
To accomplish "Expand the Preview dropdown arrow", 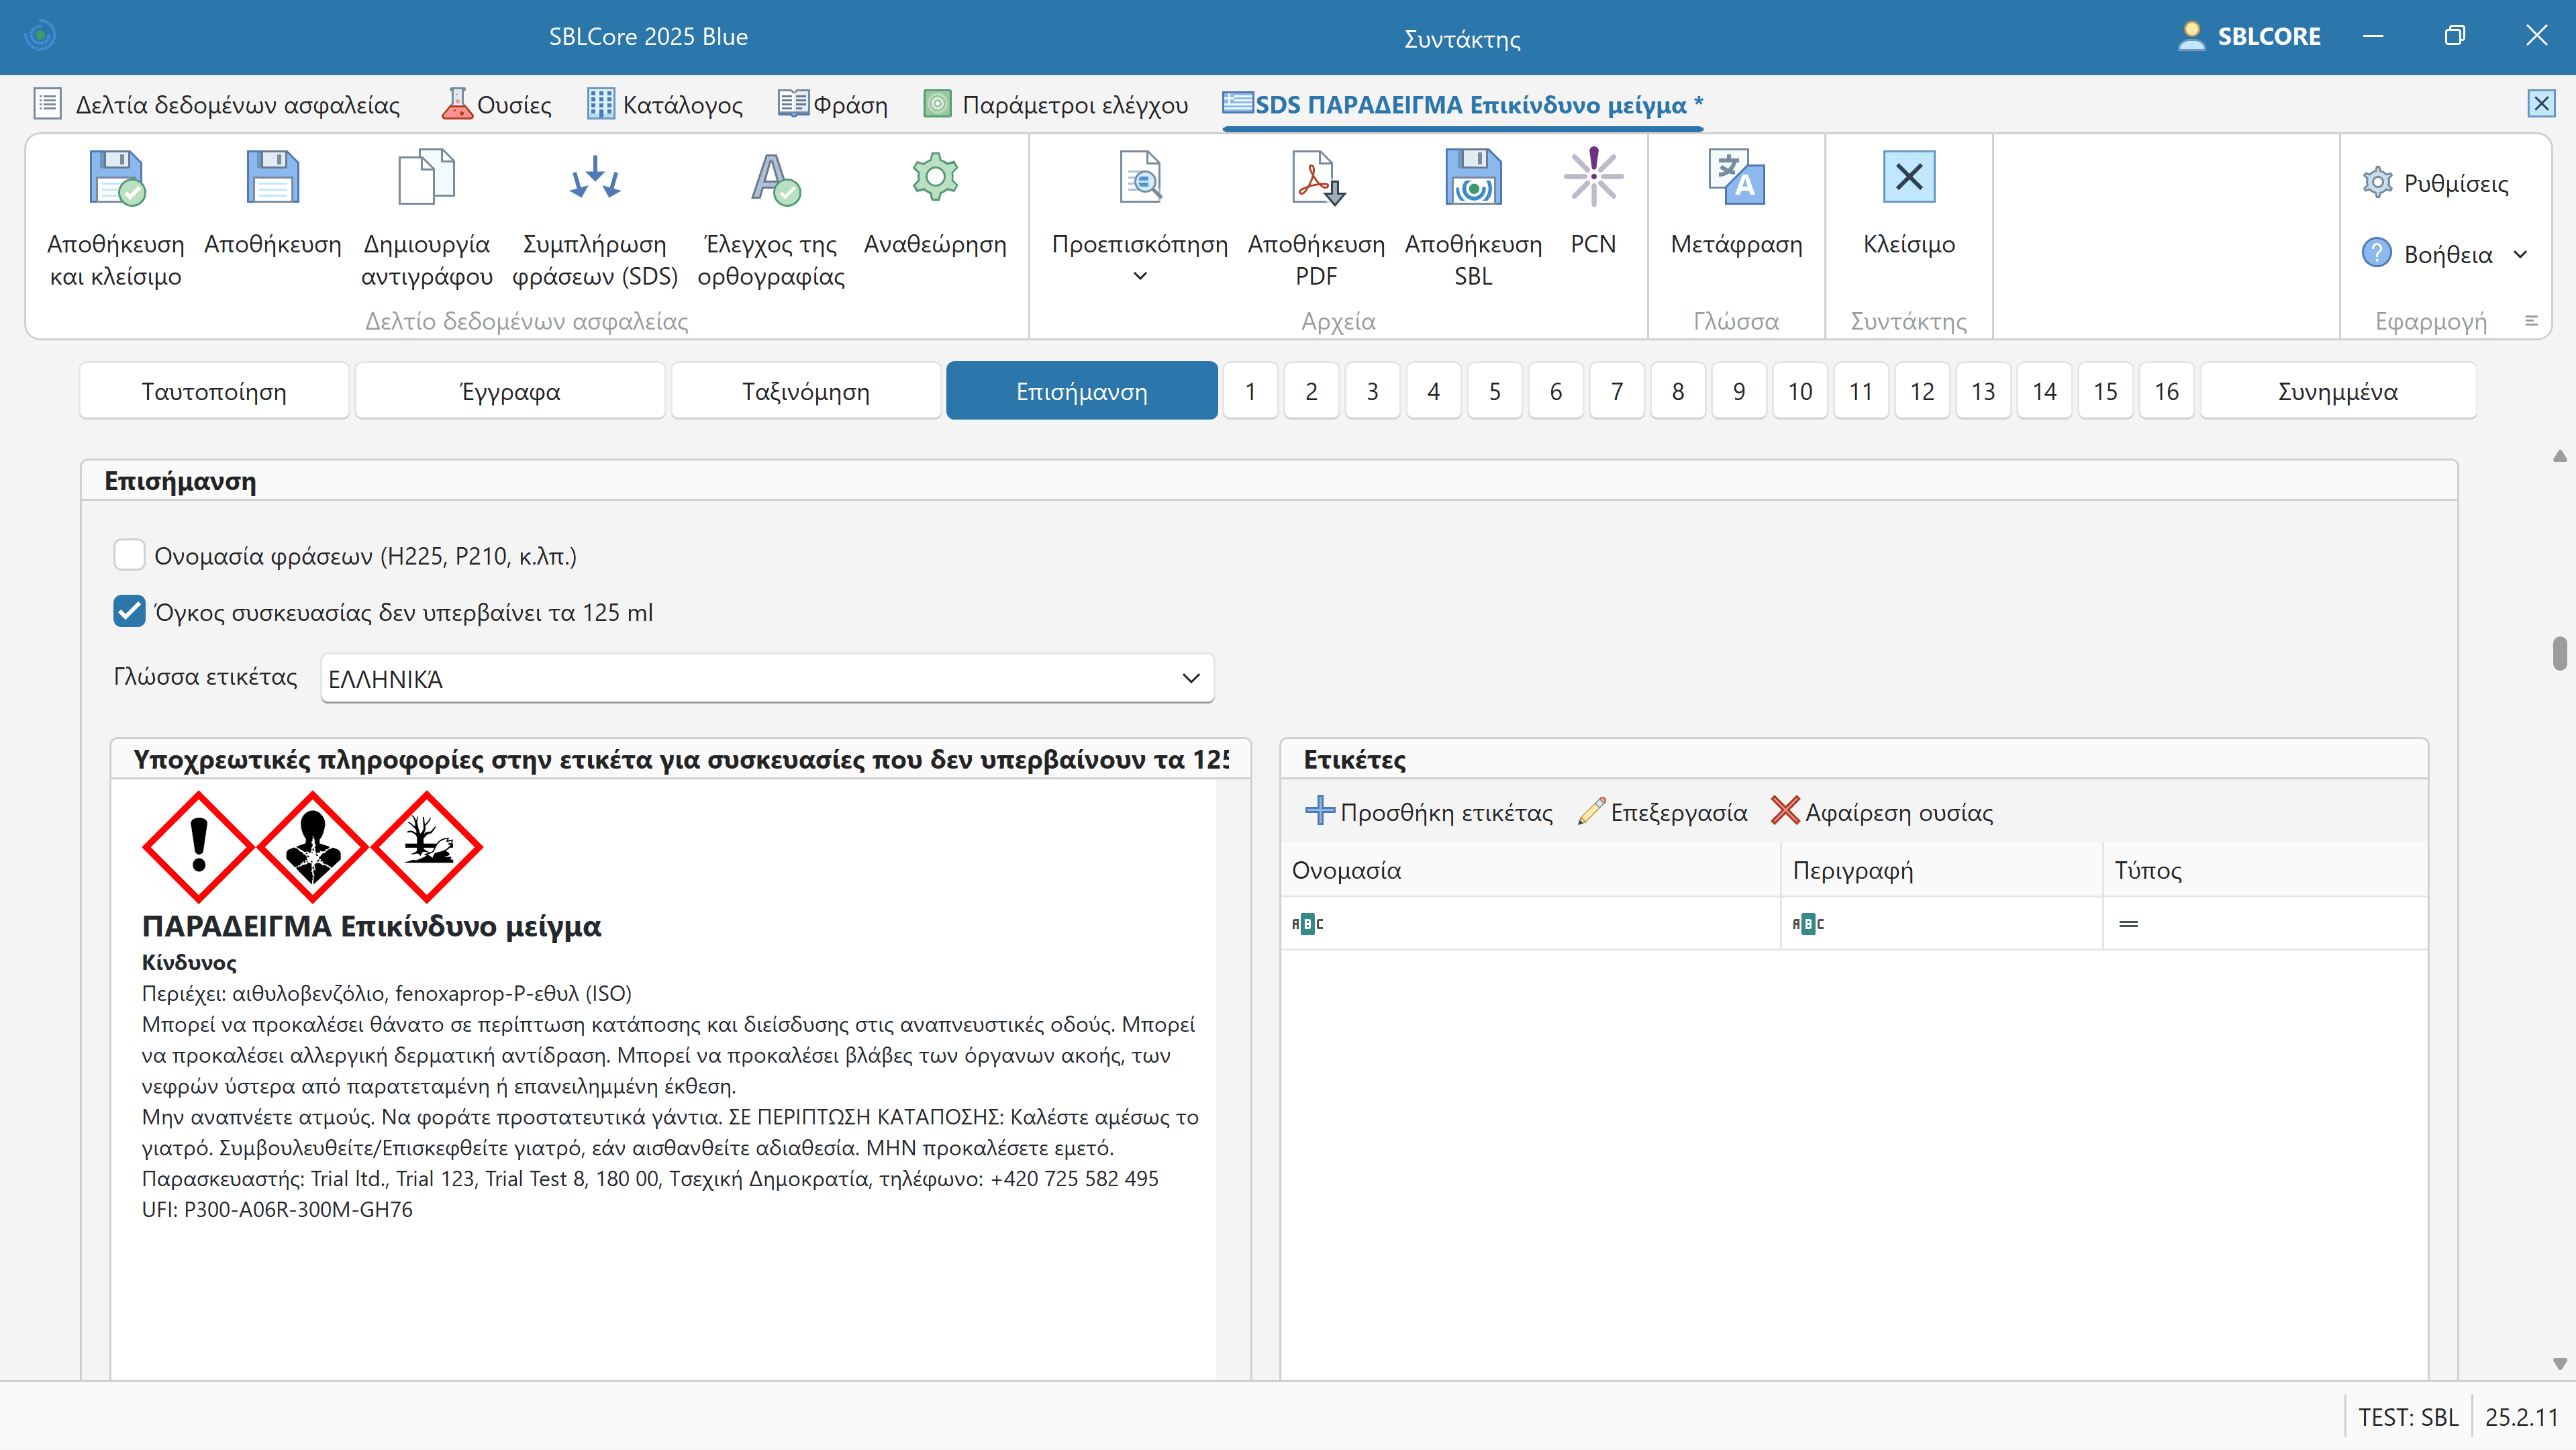I will (1140, 277).
